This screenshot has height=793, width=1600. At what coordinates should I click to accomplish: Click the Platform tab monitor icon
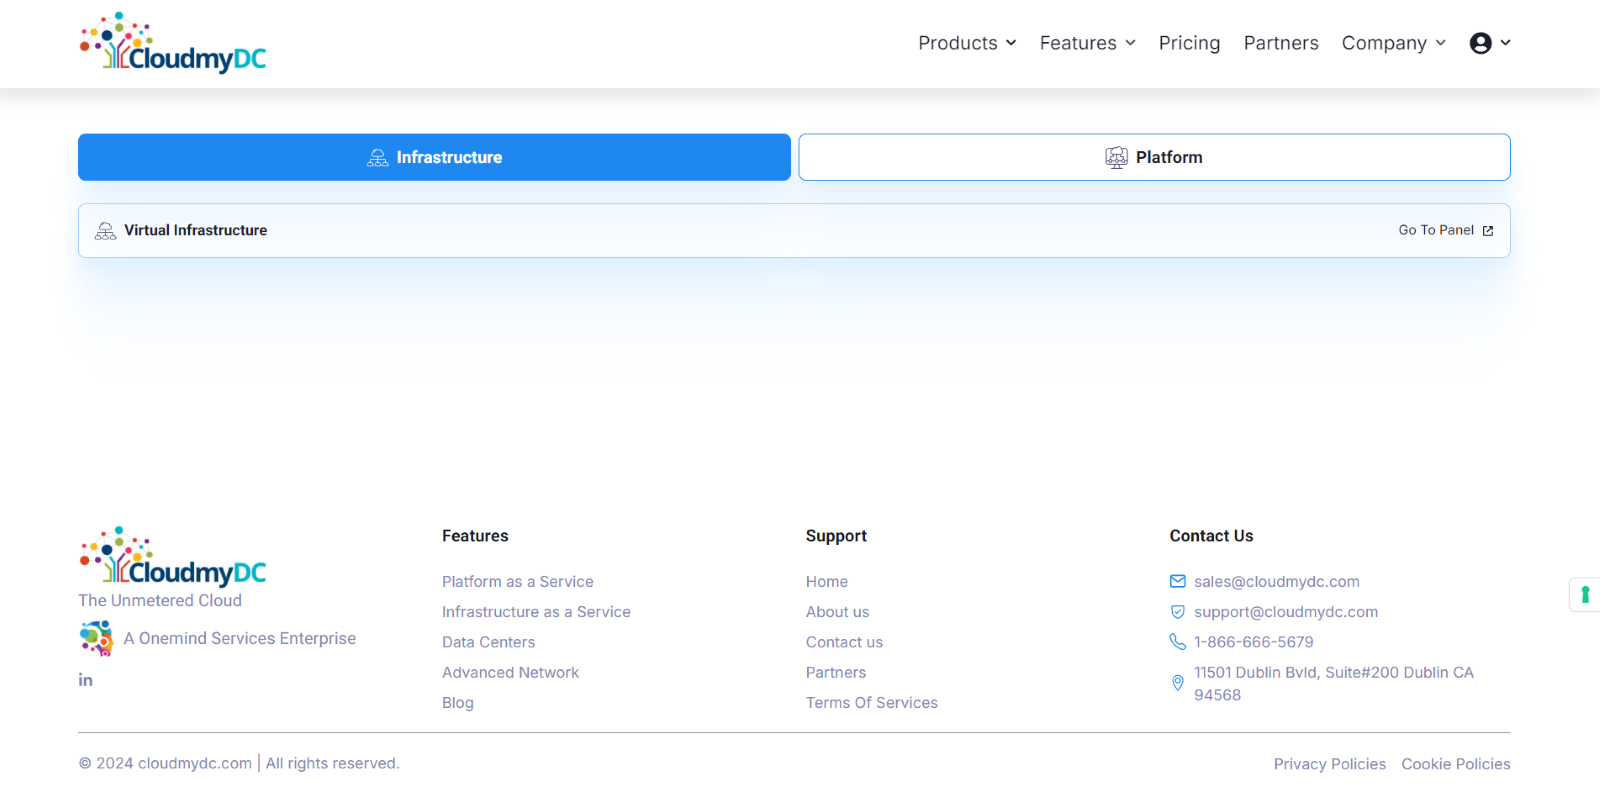click(1117, 157)
